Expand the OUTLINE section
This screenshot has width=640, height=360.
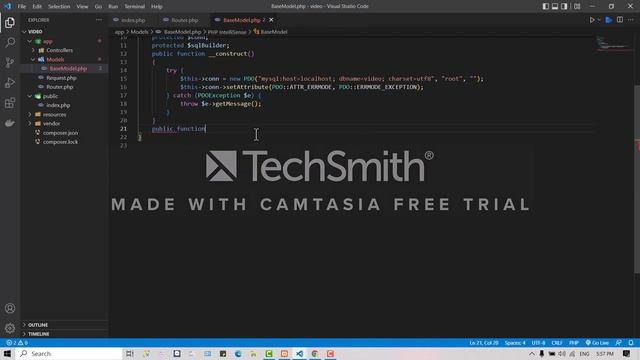[64, 325]
